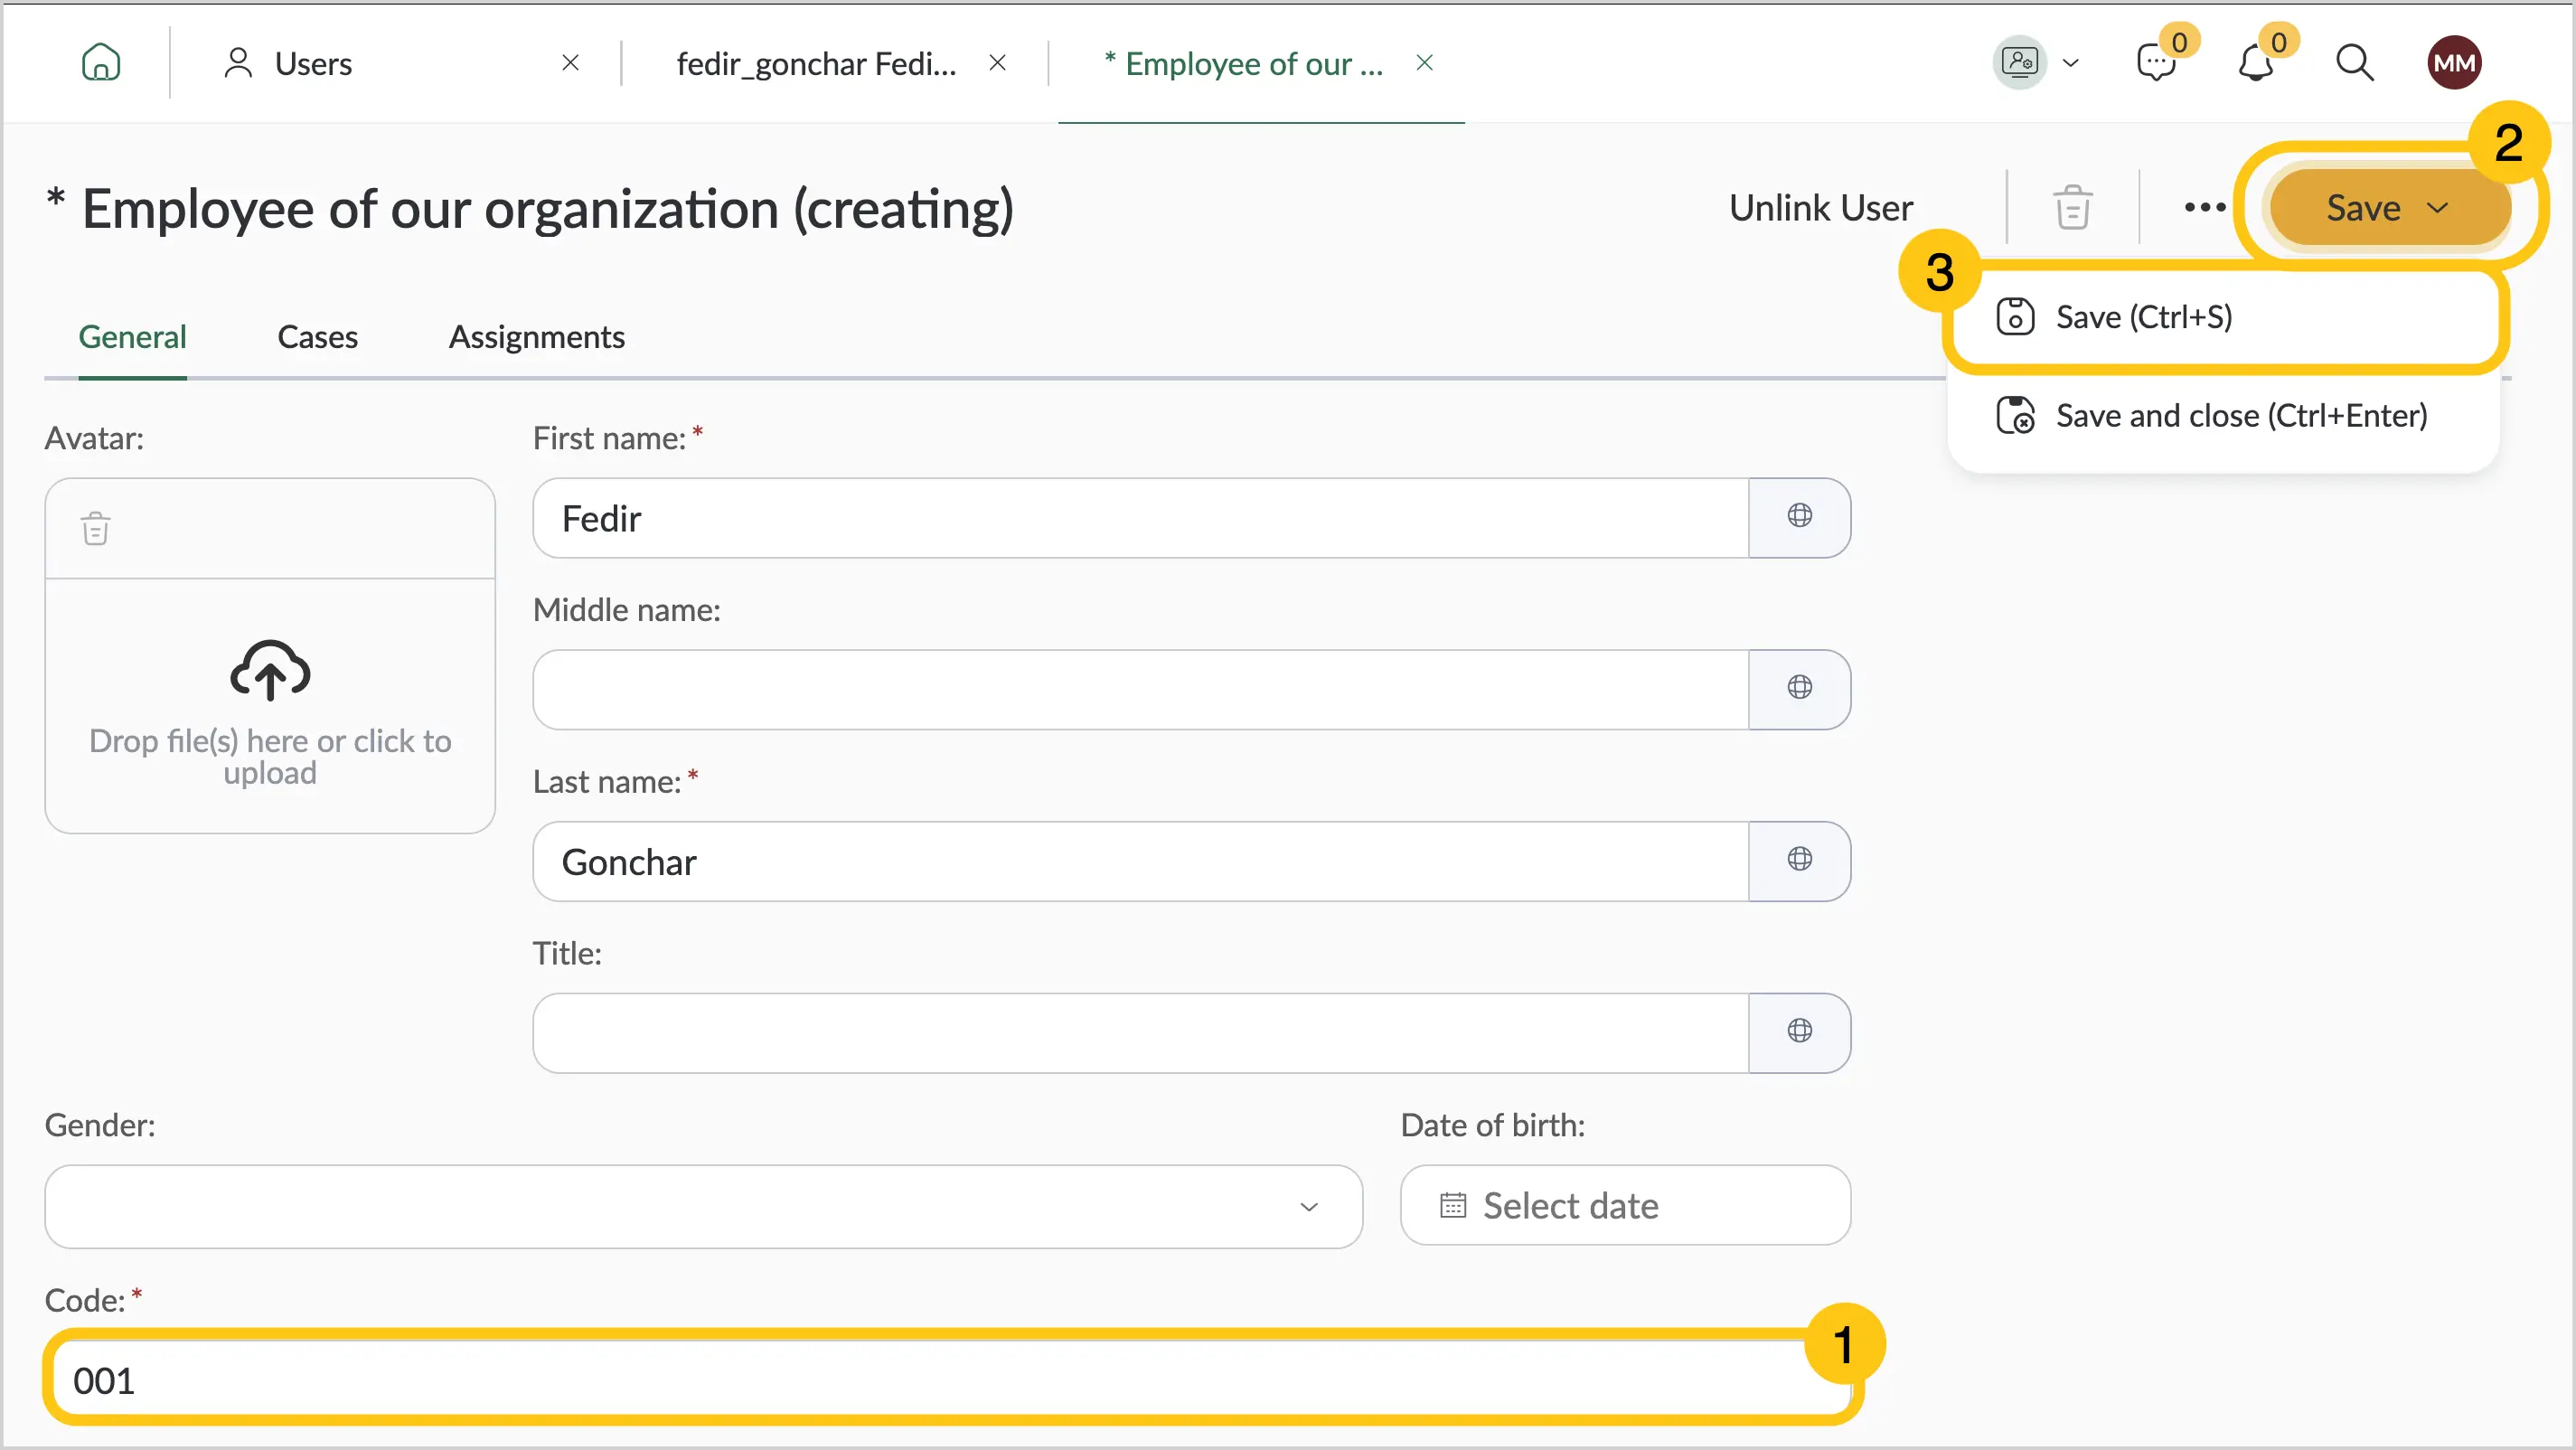Click the Unlink User button
The width and height of the screenshot is (2576, 1450).
(x=1820, y=207)
